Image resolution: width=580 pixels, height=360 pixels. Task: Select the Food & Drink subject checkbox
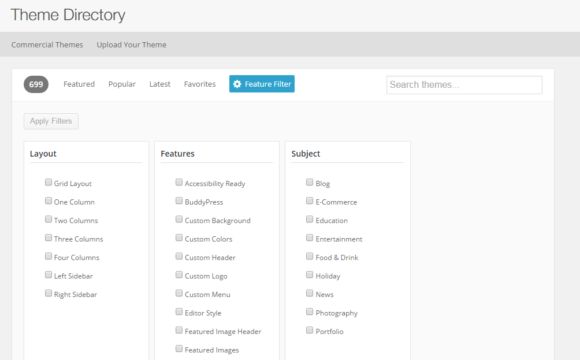click(310, 256)
